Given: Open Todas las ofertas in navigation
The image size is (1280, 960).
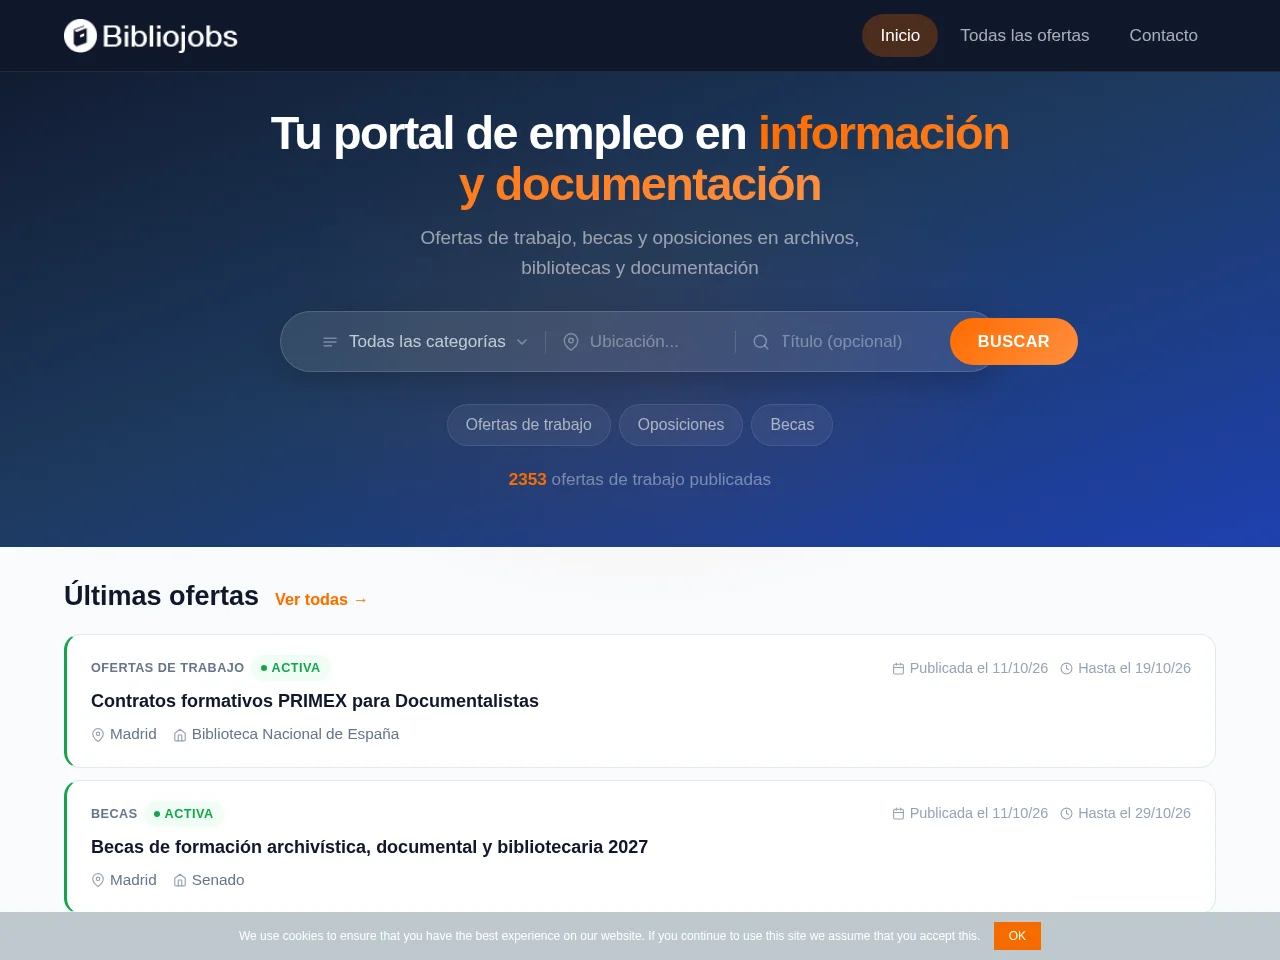Looking at the screenshot, I should click(x=1025, y=35).
